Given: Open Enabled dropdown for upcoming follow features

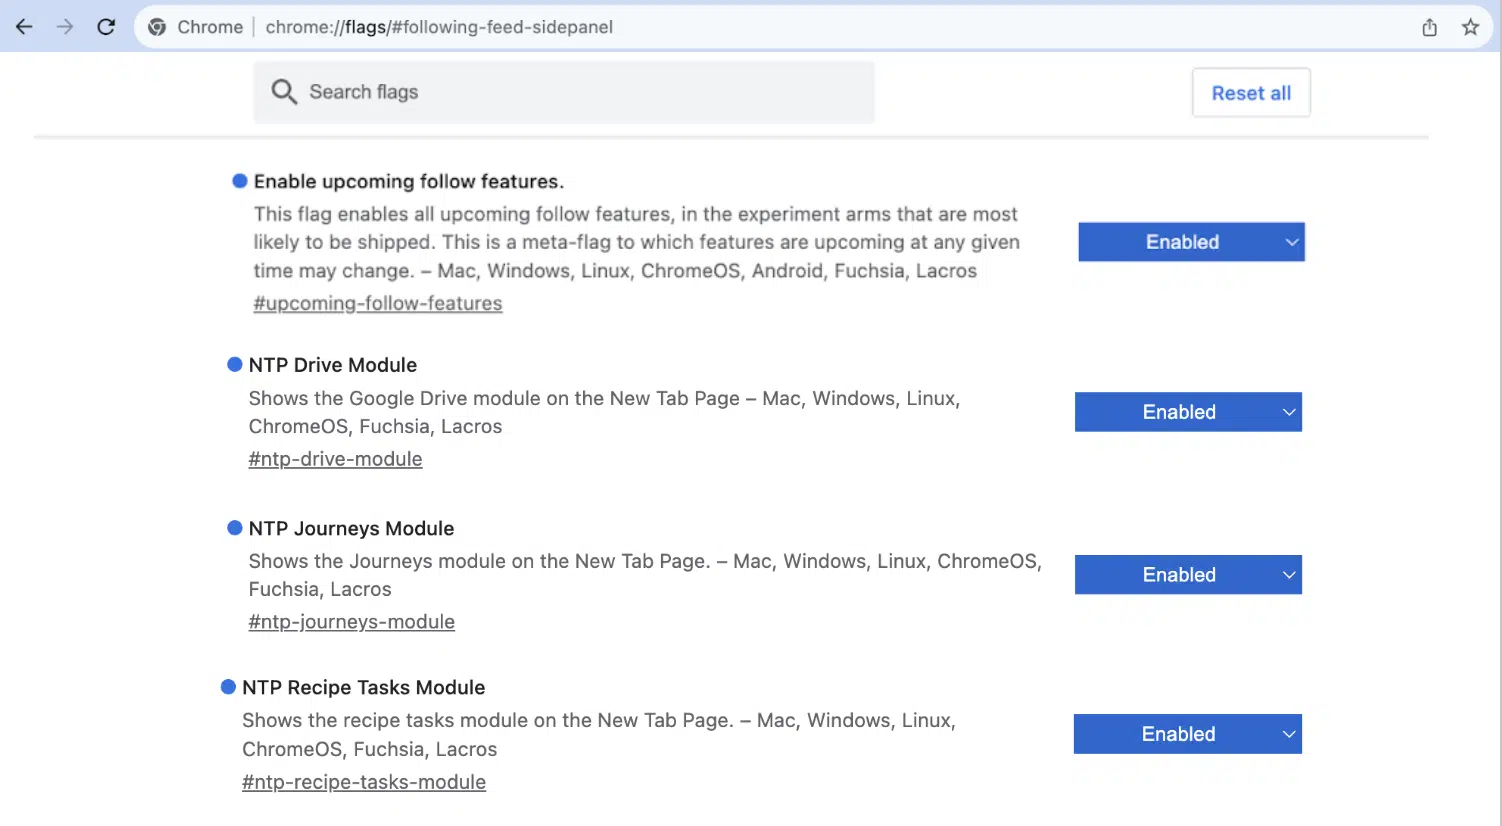Looking at the screenshot, I should (1191, 242).
